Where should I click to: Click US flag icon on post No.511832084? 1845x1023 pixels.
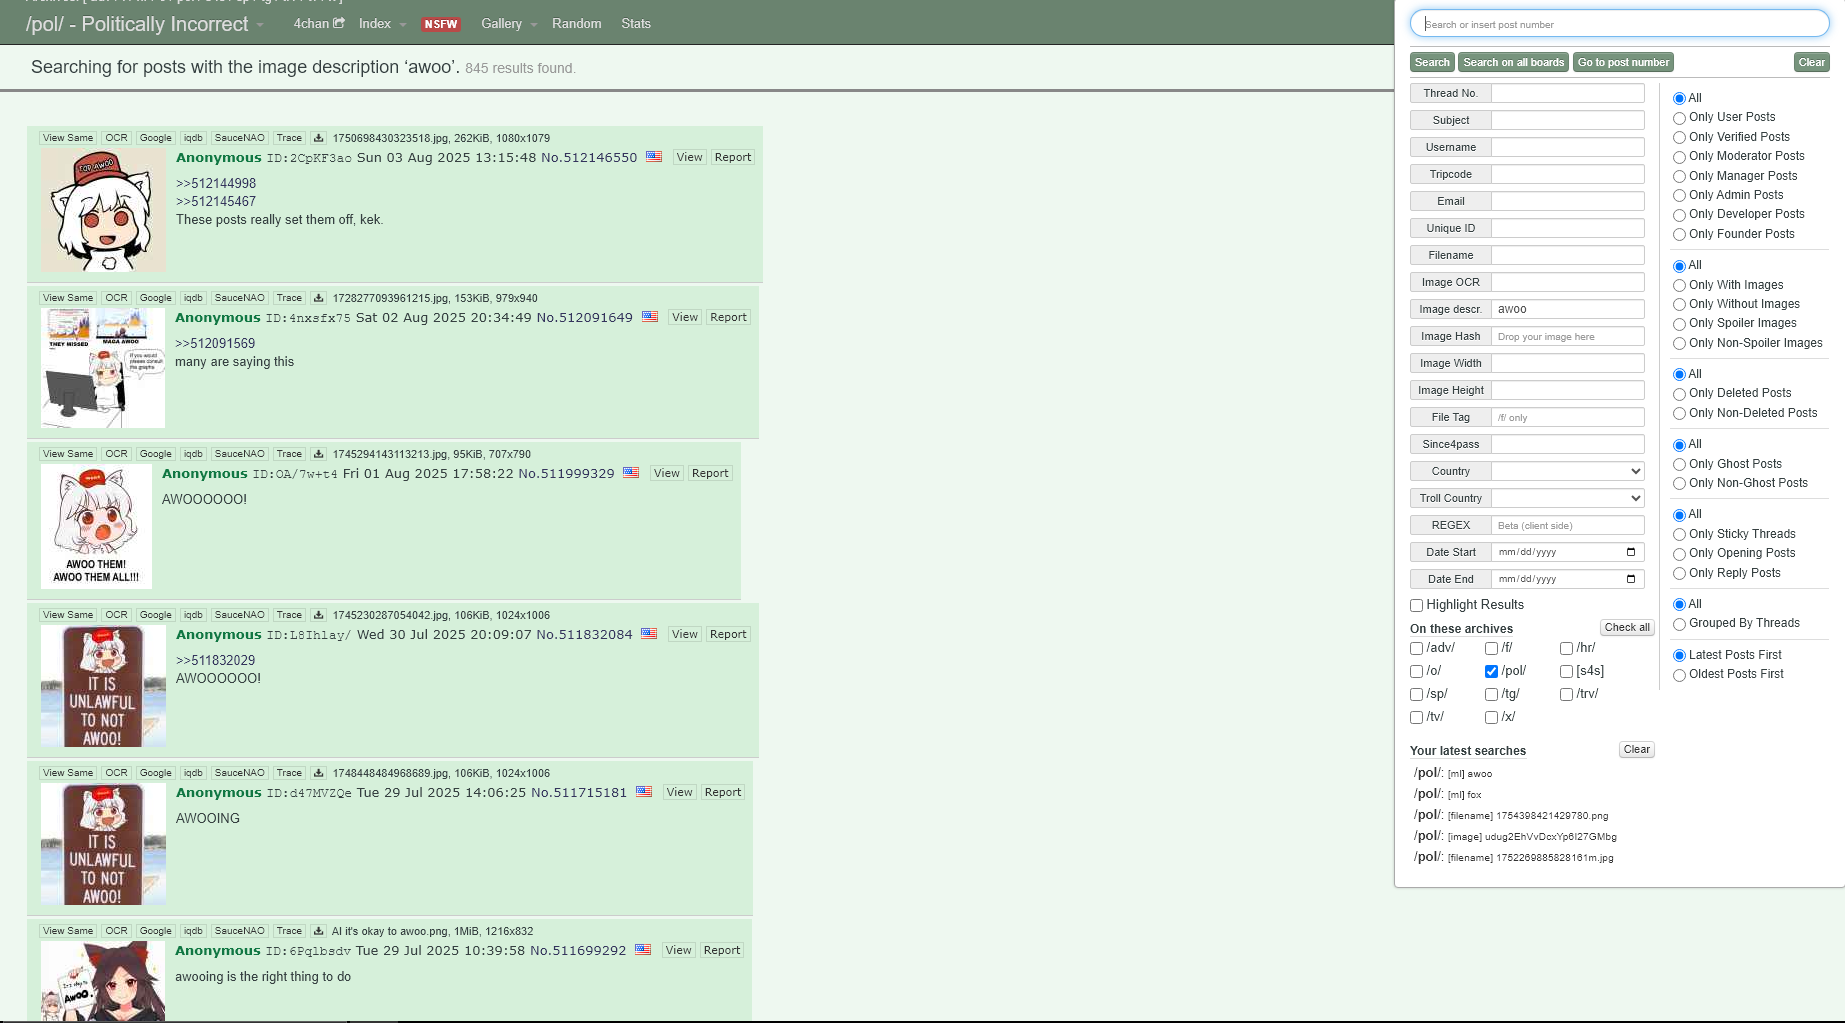click(649, 634)
